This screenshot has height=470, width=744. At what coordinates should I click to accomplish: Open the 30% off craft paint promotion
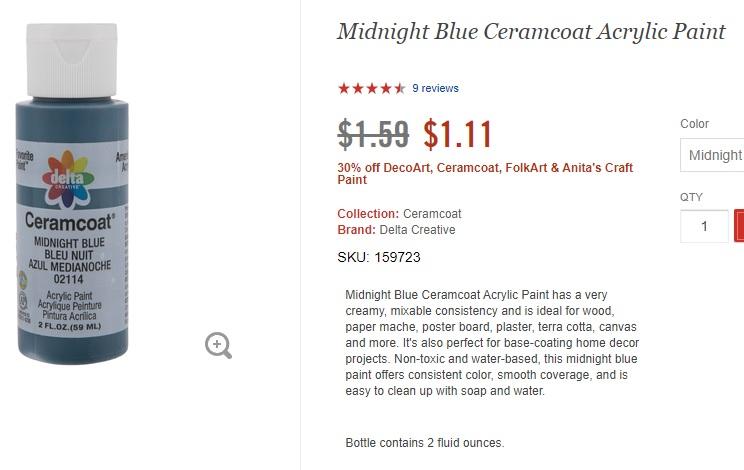485,174
